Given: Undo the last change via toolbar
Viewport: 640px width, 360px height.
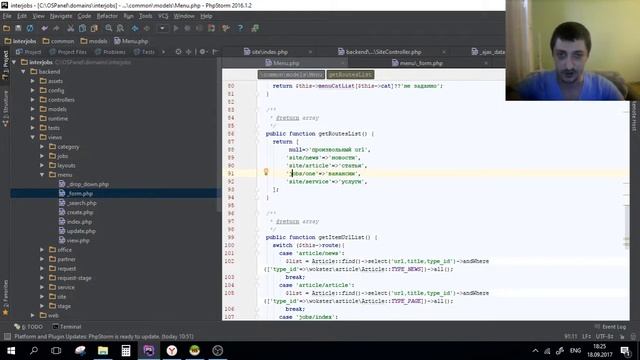Looking at the screenshot, I should tap(44, 28).
